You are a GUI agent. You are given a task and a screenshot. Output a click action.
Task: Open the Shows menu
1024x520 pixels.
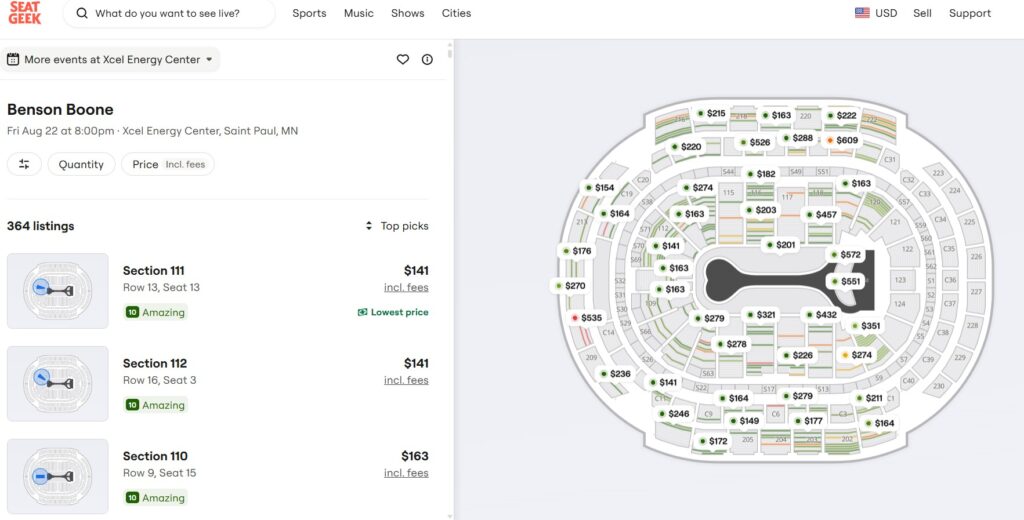click(x=408, y=13)
